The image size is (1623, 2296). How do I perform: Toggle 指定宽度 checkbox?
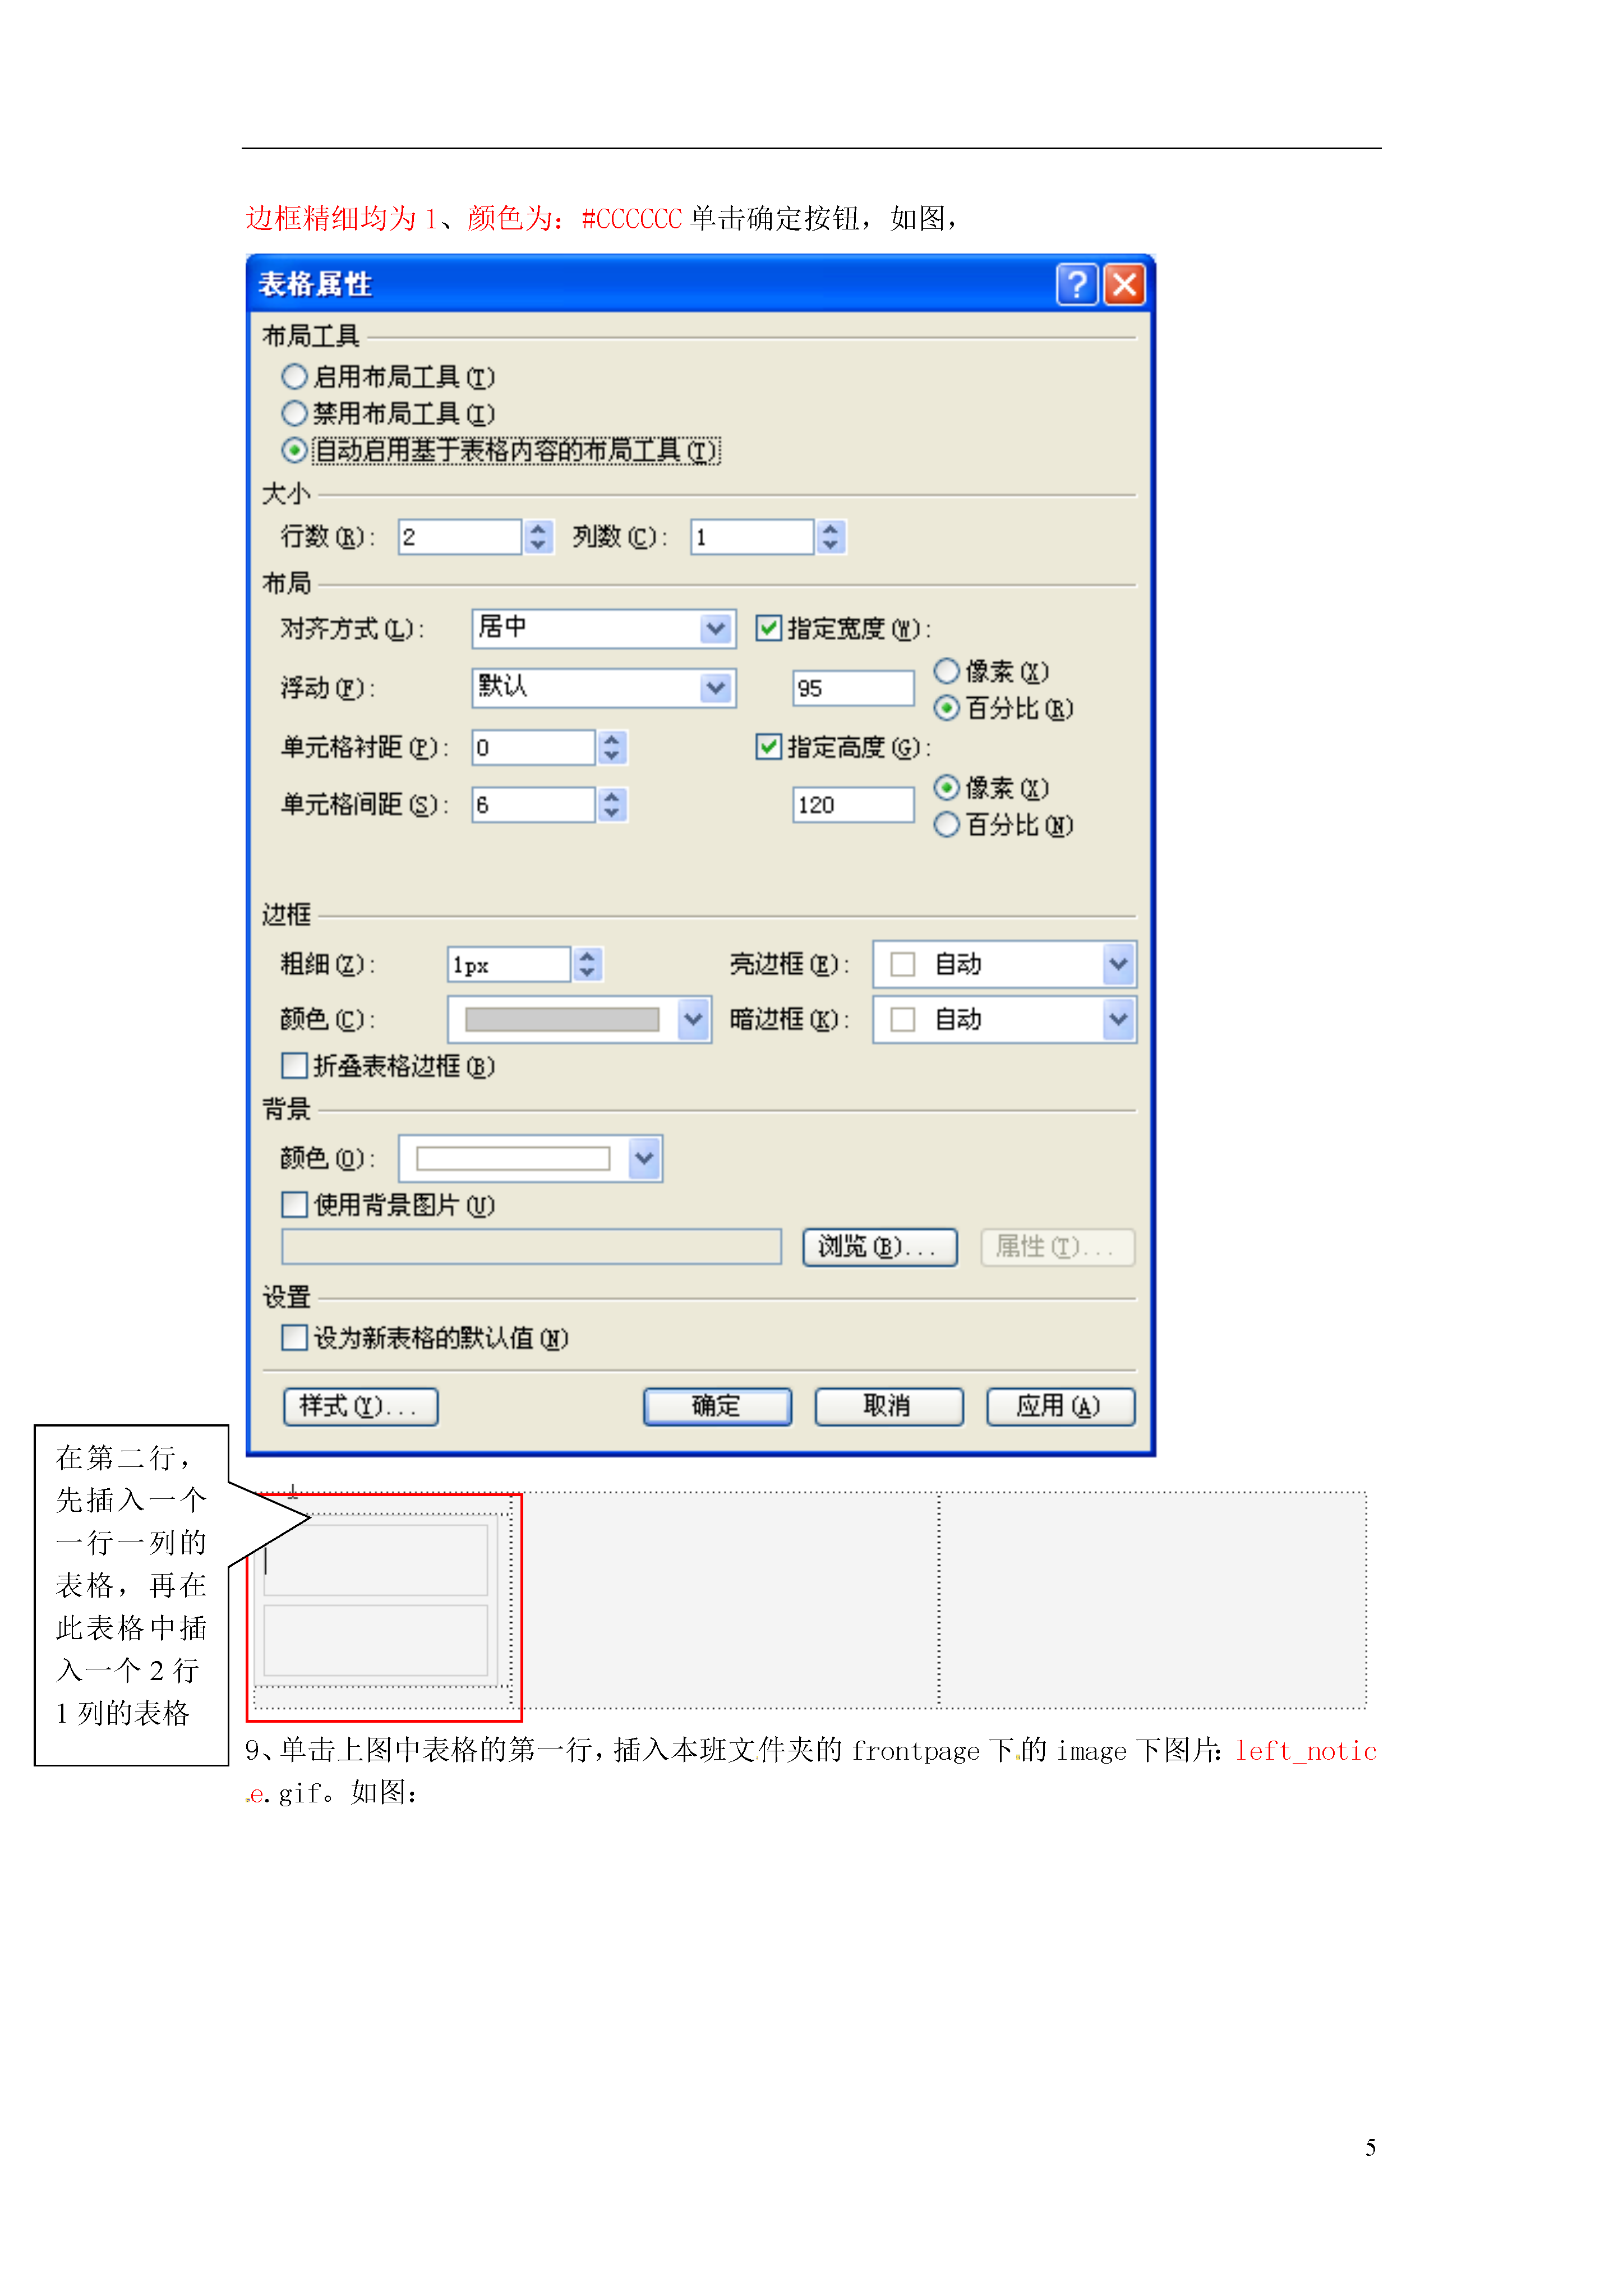768,628
